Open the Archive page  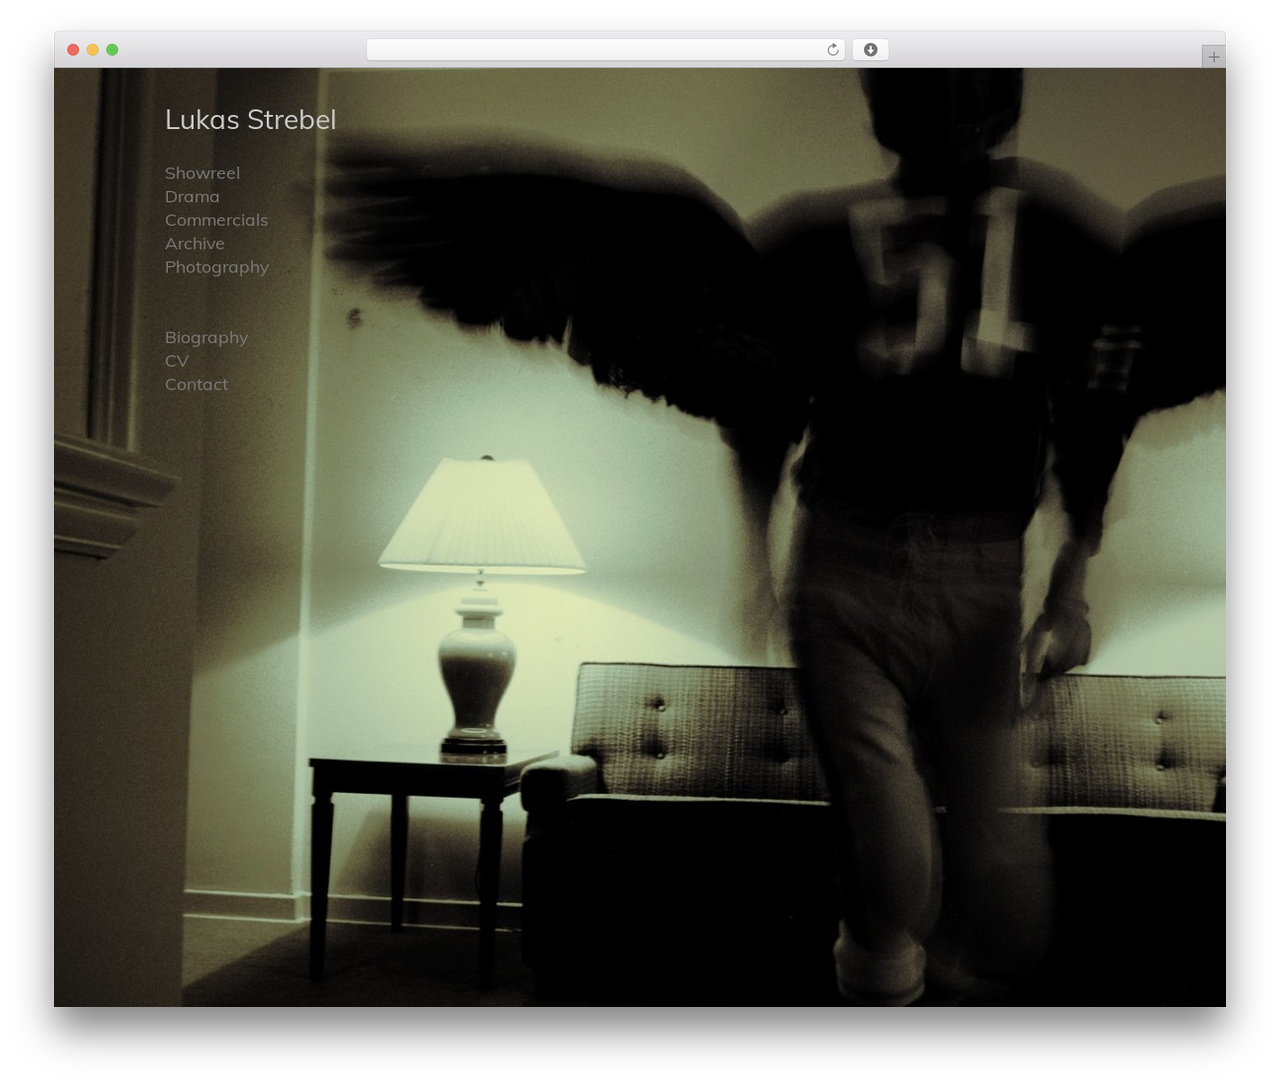point(195,244)
